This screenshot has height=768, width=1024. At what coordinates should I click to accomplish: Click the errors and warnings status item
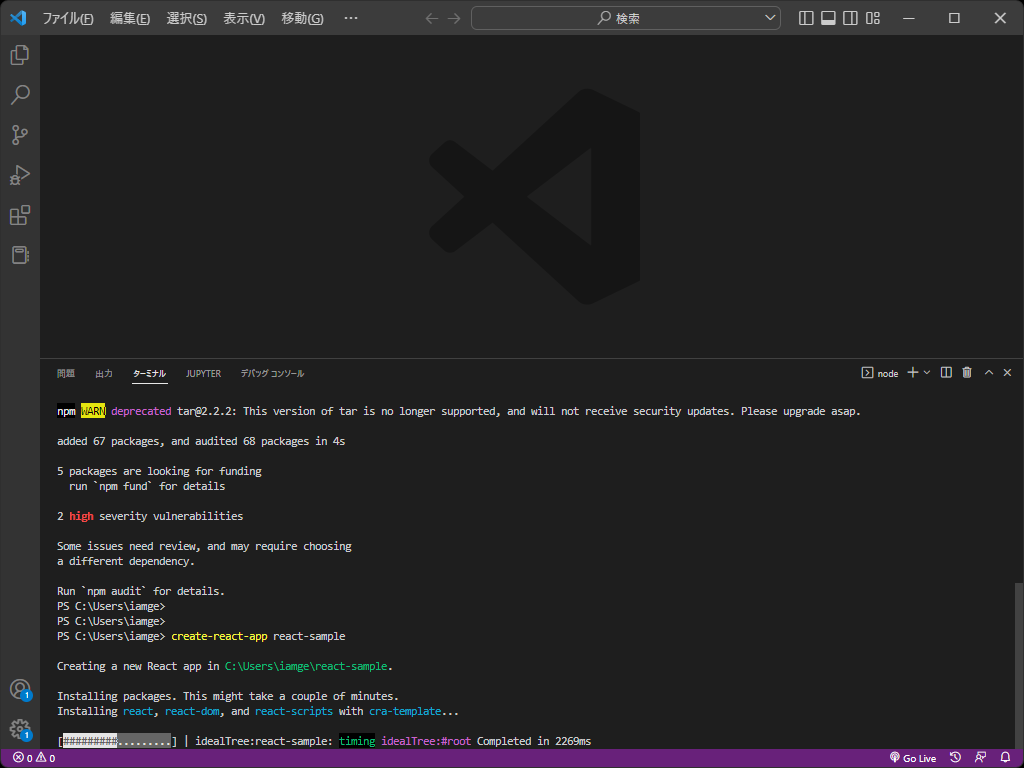[34, 758]
